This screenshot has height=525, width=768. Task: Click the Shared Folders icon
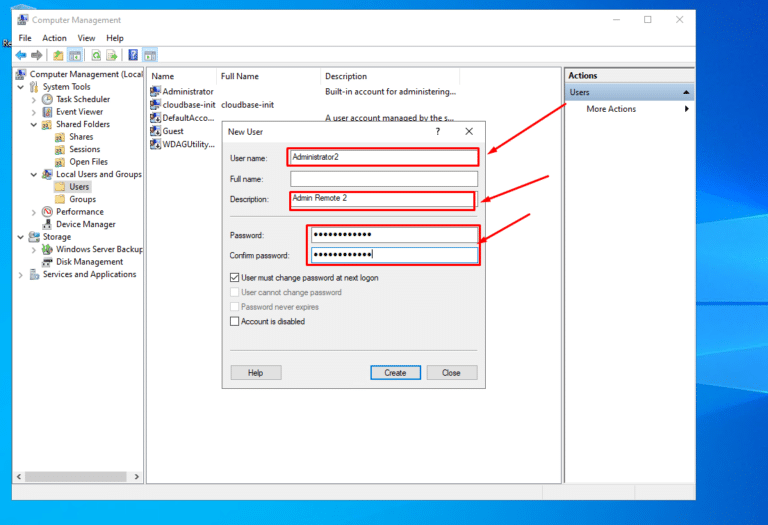click(x=47, y=124)
